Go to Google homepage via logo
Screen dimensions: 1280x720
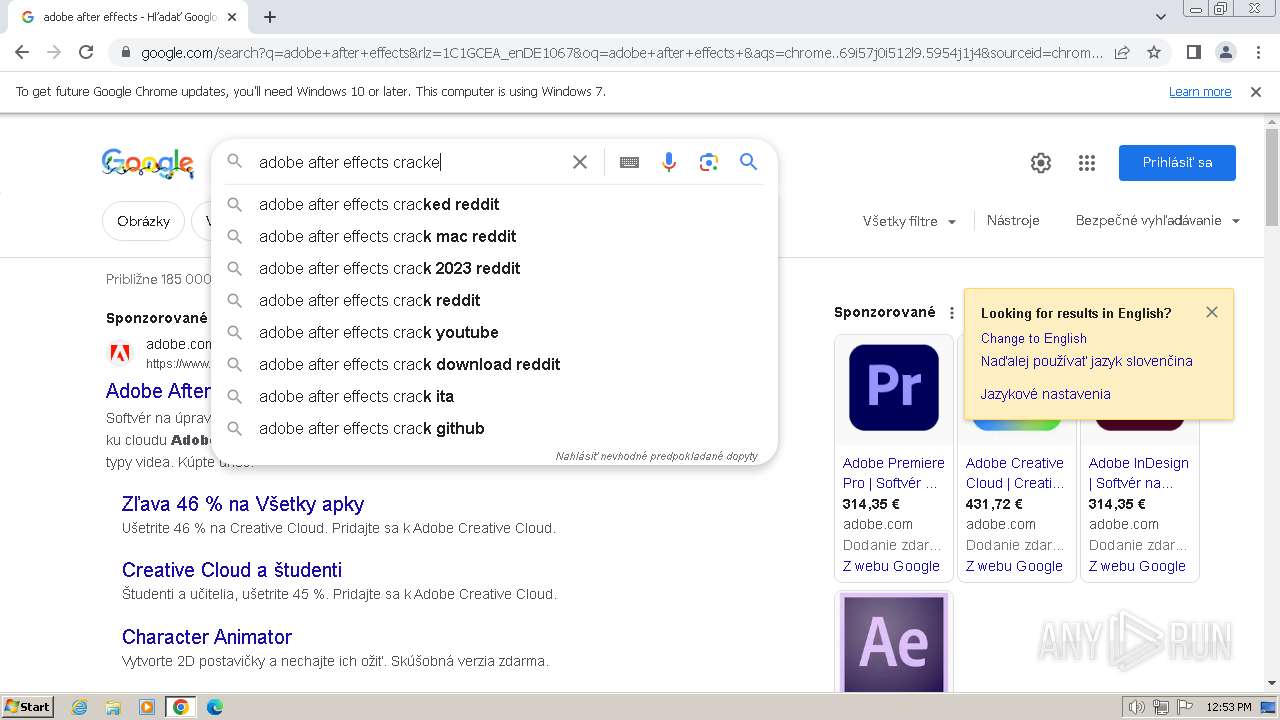click(147, 163)
